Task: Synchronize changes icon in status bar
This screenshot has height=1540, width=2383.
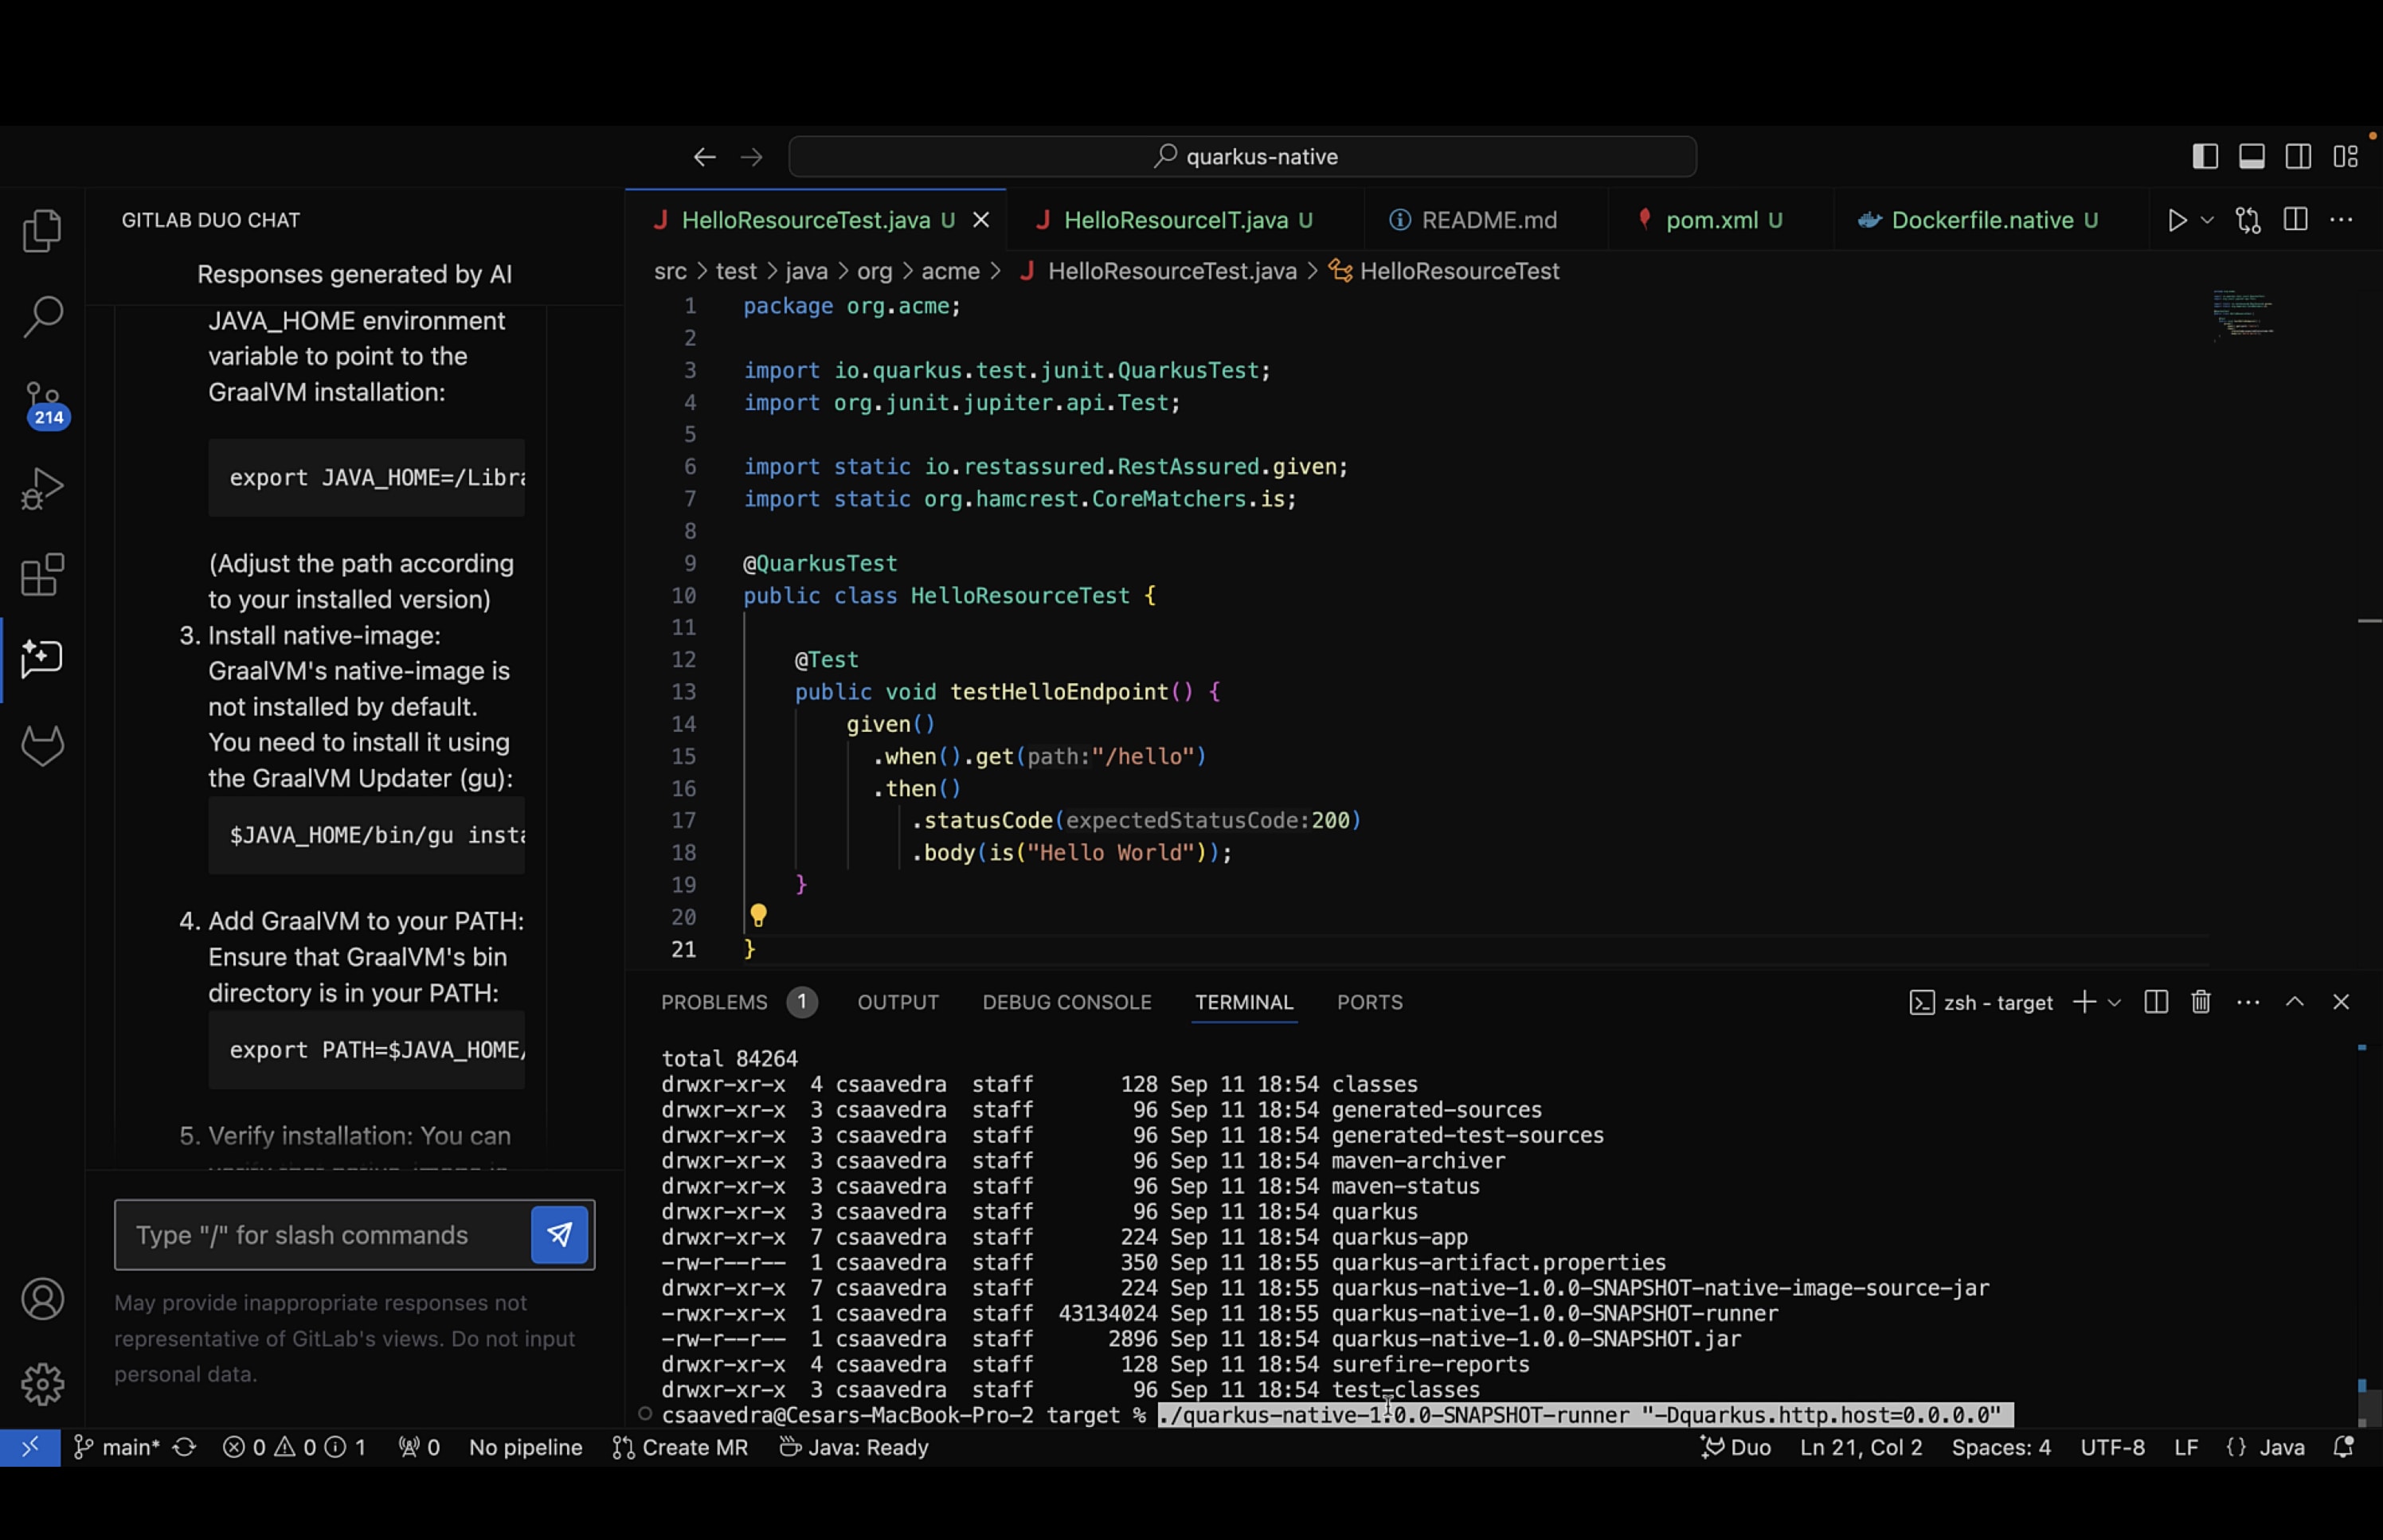Action: [185, 1447]
